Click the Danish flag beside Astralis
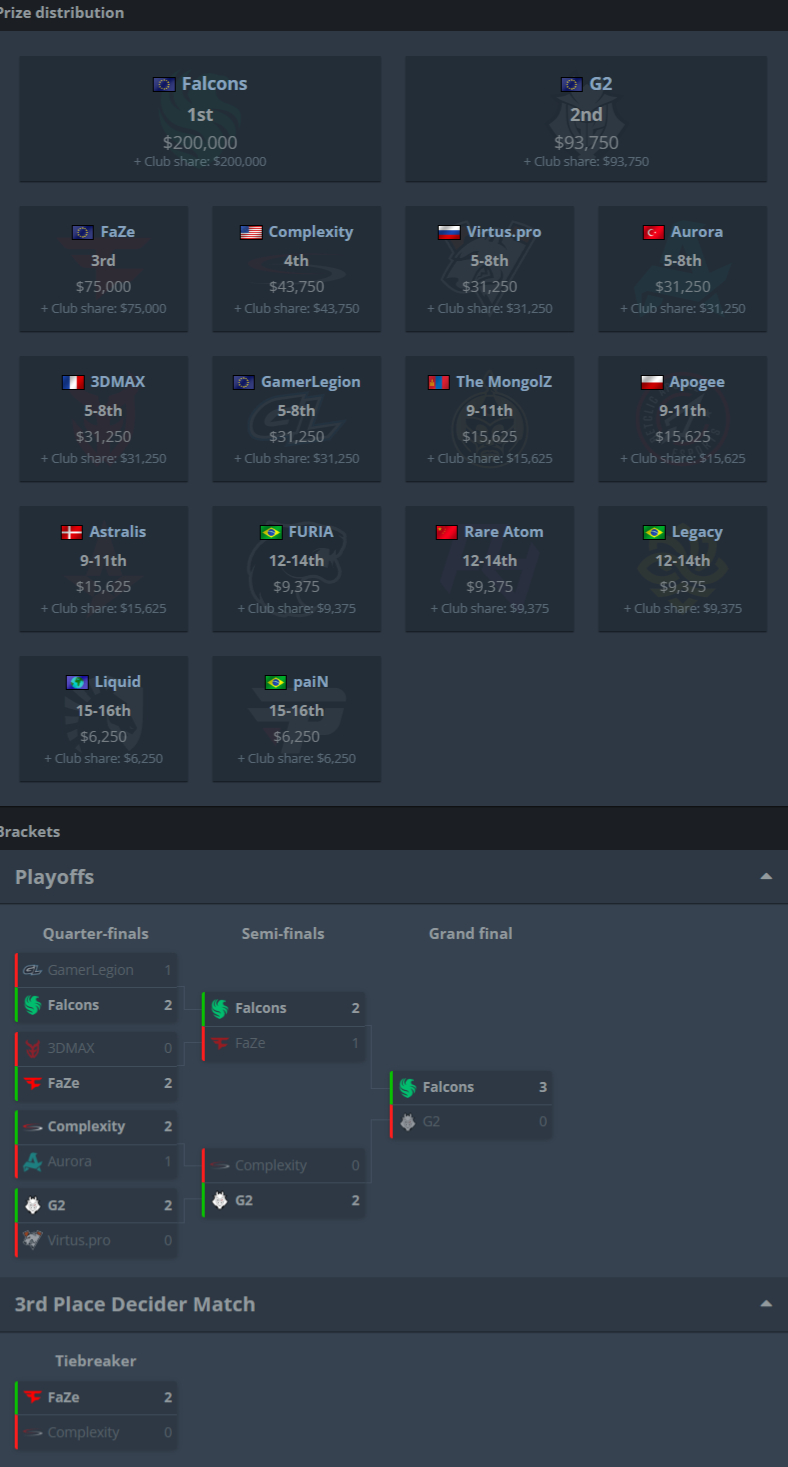Screen dimensions: 788x1467 tap(72, 532)
